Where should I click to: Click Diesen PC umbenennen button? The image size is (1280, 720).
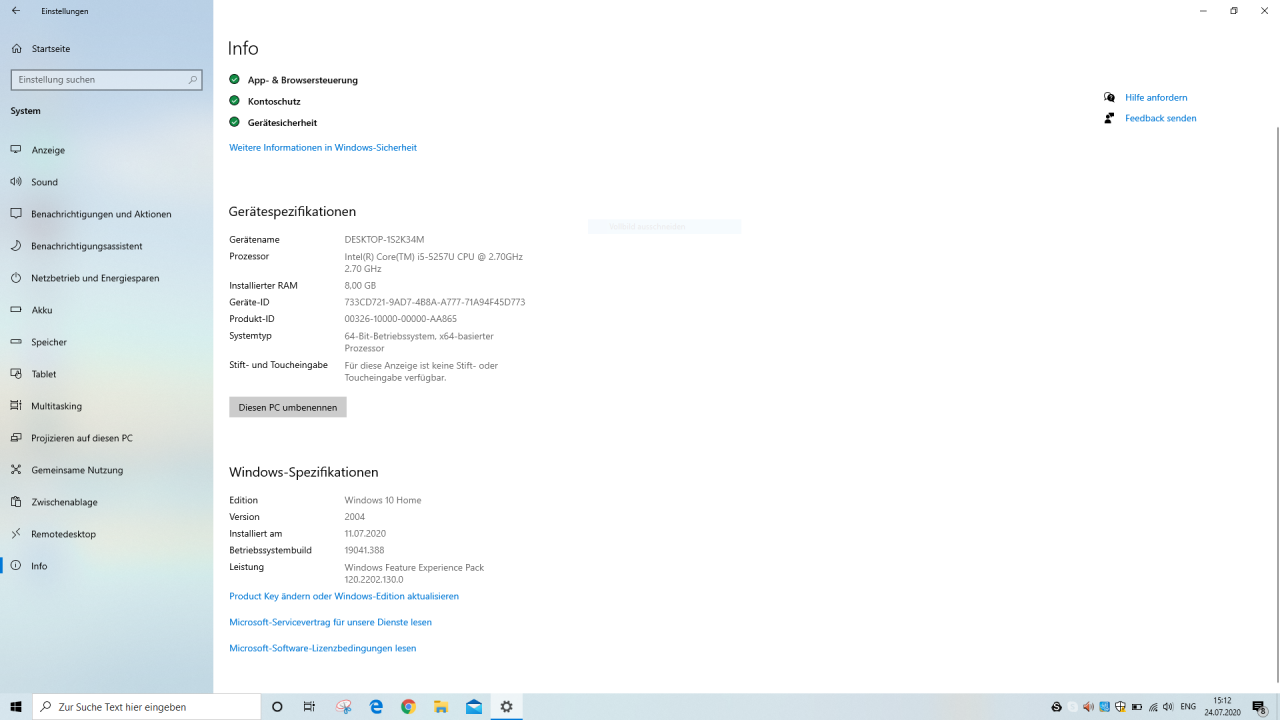click(288, 407)
